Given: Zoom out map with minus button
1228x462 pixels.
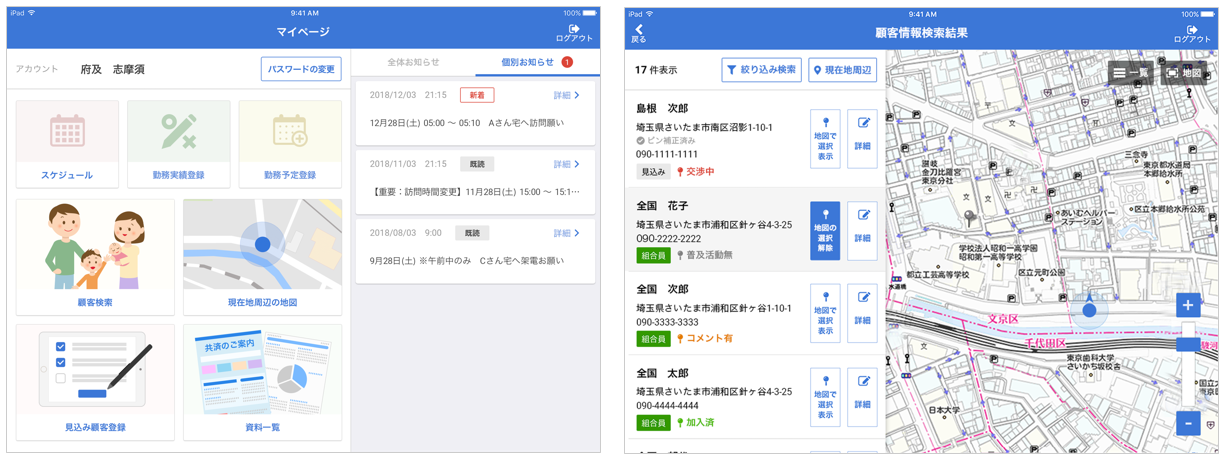Looking at the screenshot, I should tap(1187, 423).
